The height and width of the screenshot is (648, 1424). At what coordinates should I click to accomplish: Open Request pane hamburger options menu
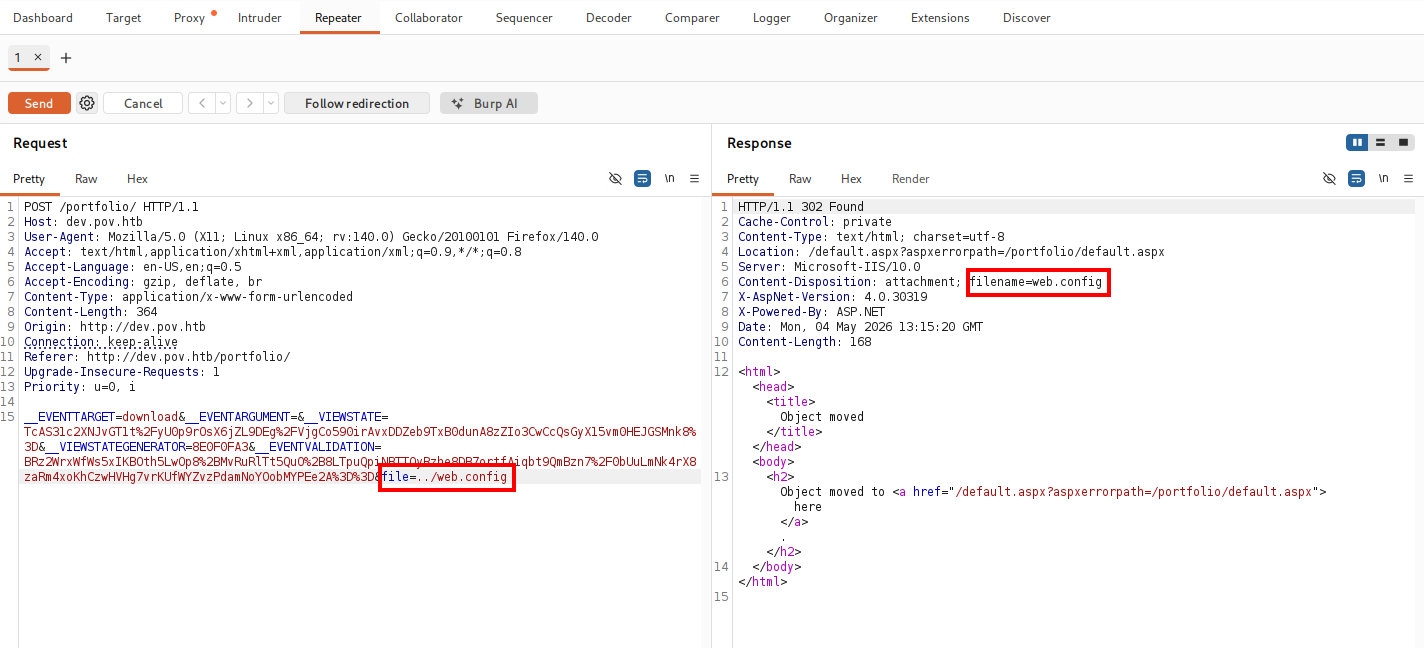(694, 179)
